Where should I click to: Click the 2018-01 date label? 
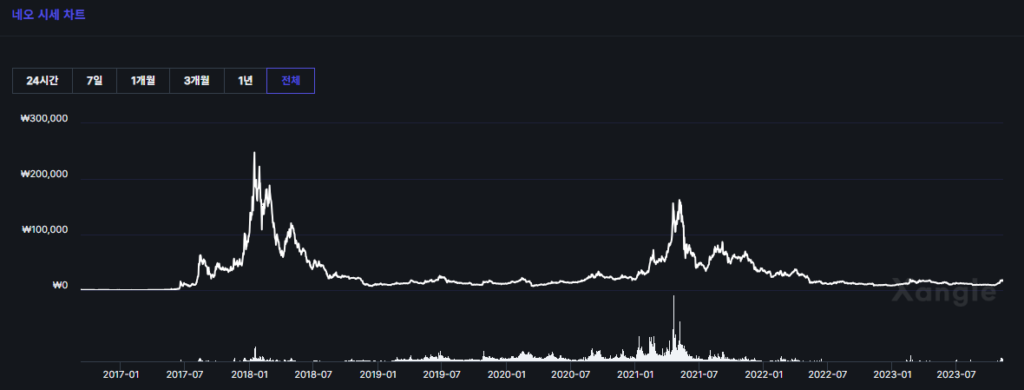coord(249,375)
